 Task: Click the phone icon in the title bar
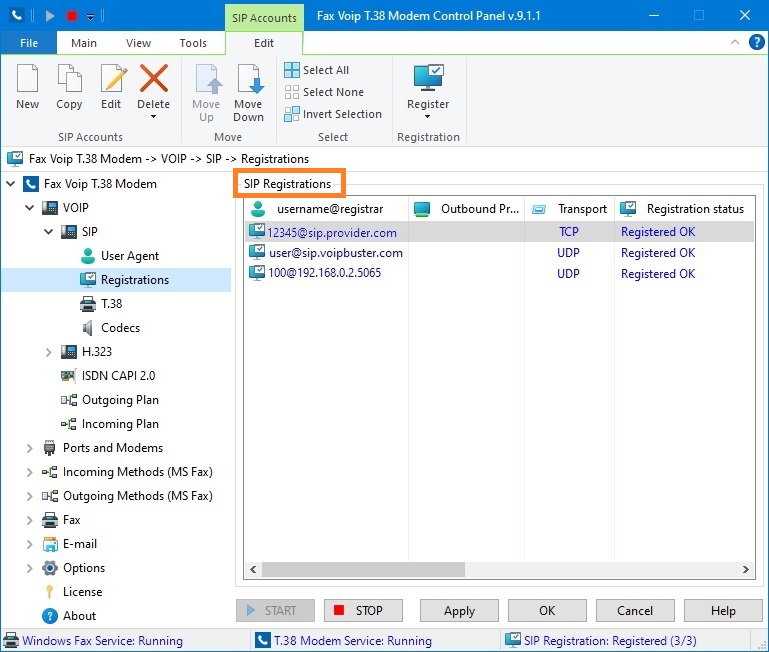[16, 15]
